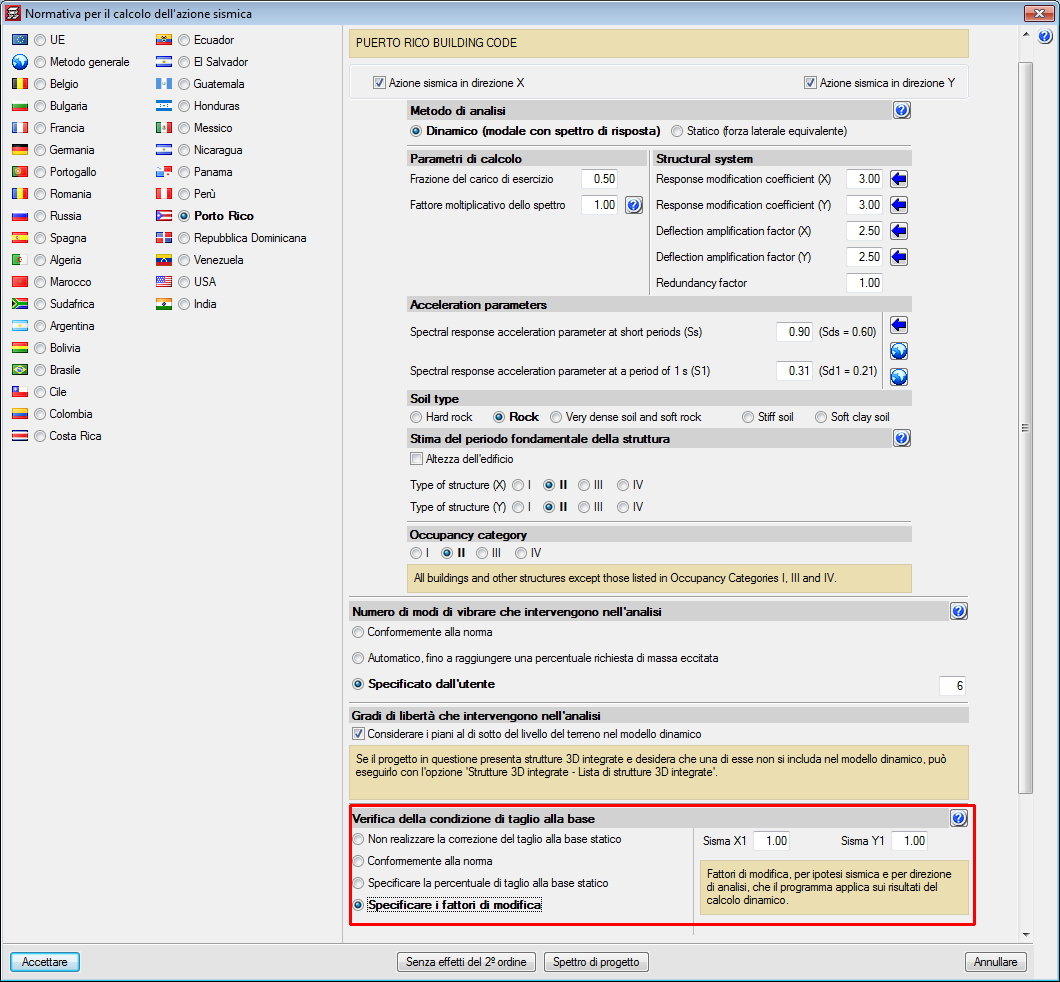
Task: Select Non realizzare la correzione del taglio
Action: point(358,839)
